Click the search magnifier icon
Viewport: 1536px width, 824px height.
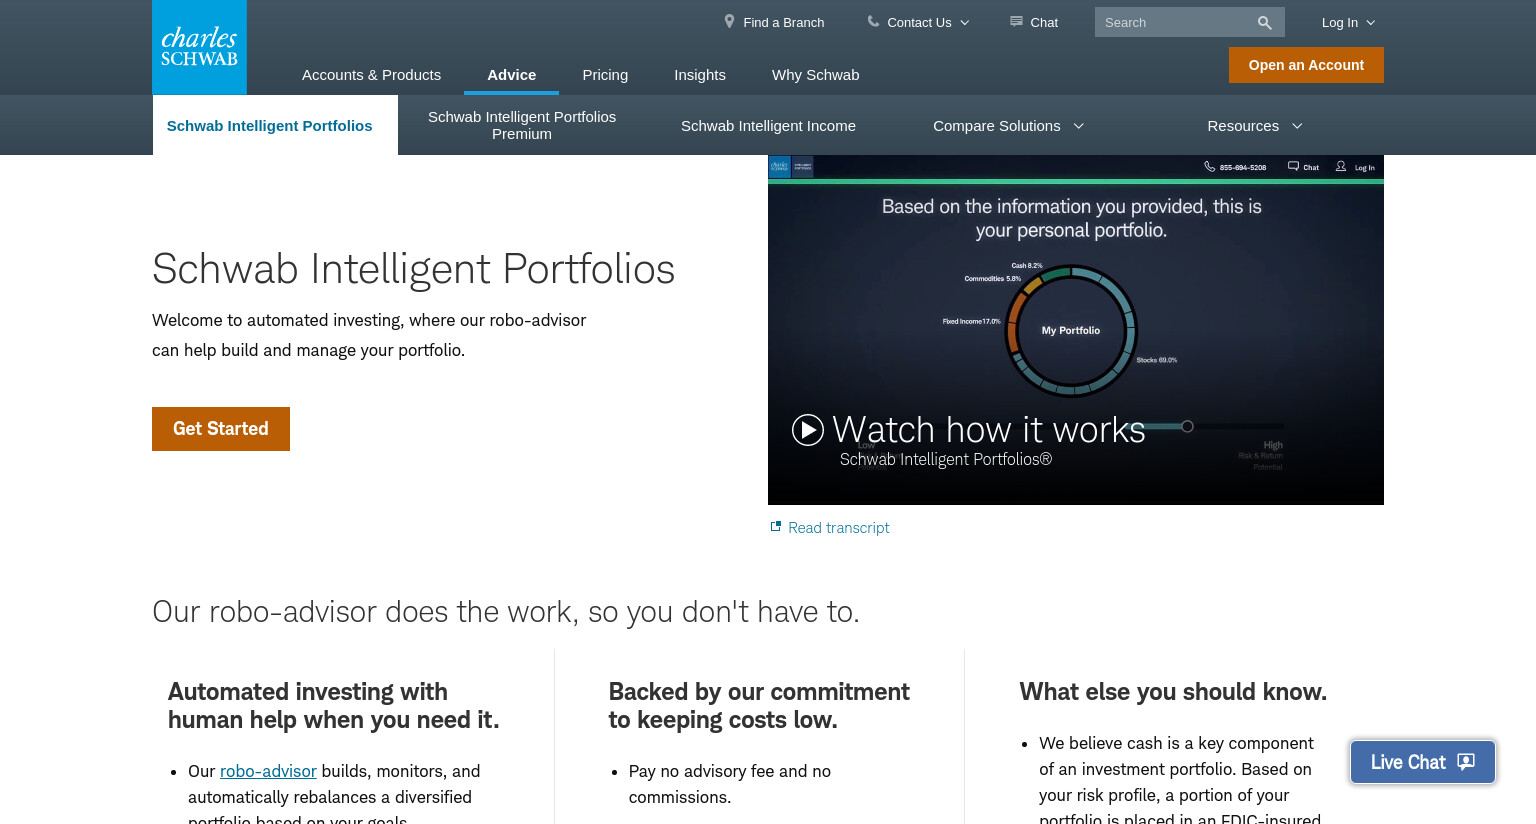click(x=1264, y=22)
